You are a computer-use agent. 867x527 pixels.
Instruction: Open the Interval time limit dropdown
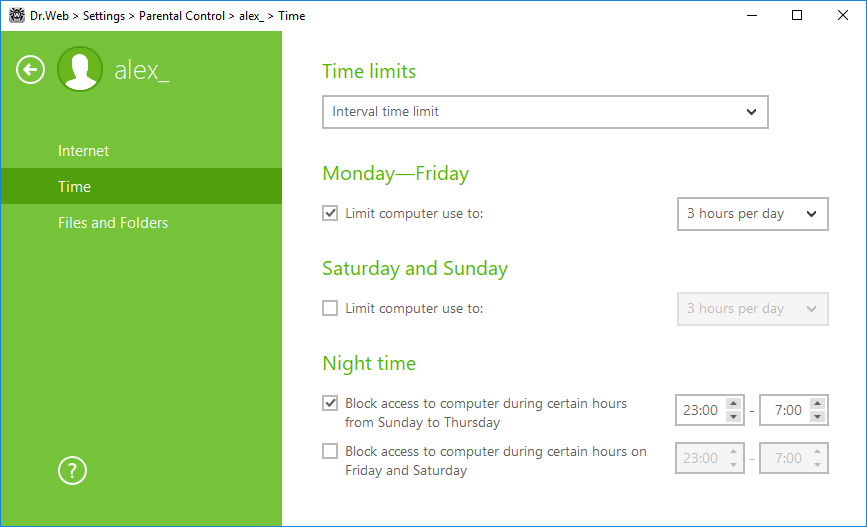(545, 112)
